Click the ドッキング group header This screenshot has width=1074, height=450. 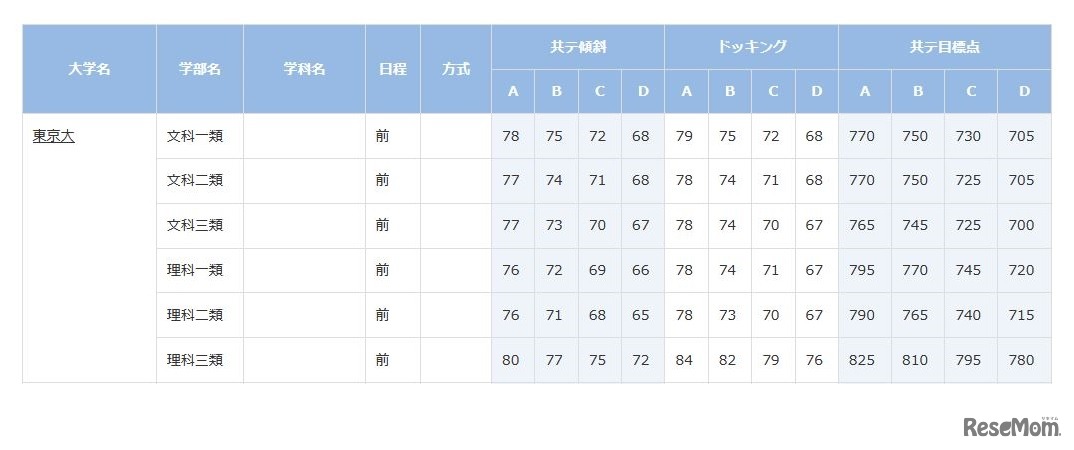tap(751, 47)
